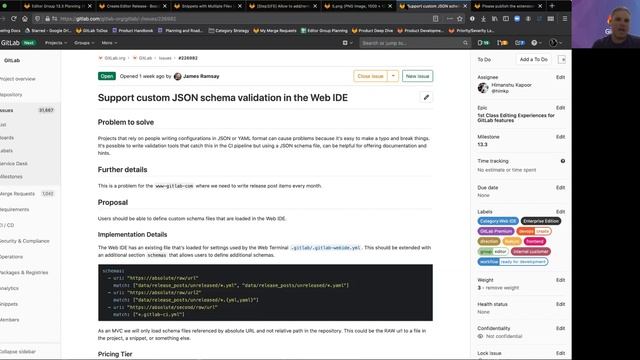
Task: Collapse the right sidebar with chevron toggle
Action: (562, 60)
